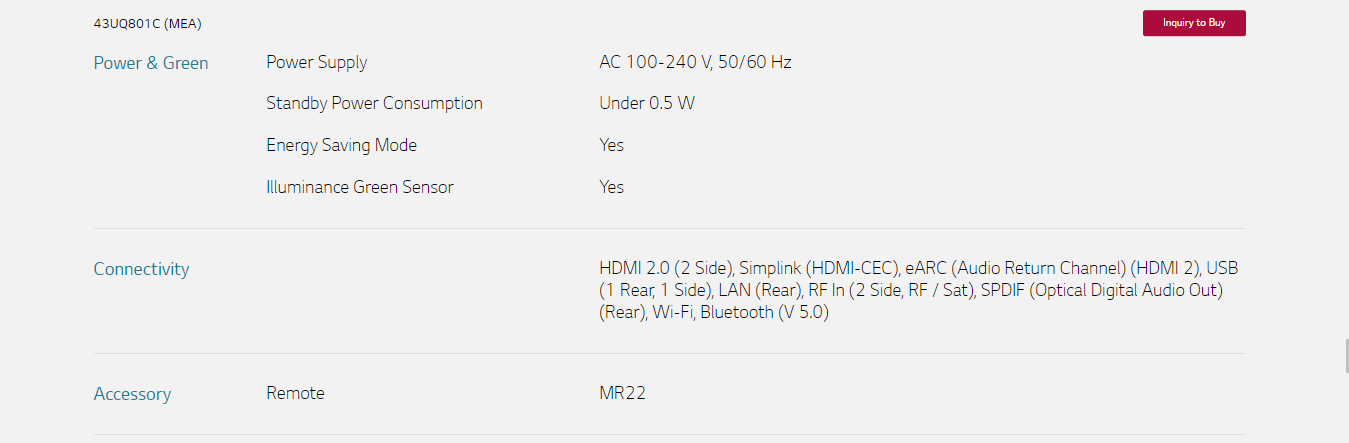Click the vertical scrollbar track below thumb
This screenshot has width=1349, height=443.
coord(1345,407)
